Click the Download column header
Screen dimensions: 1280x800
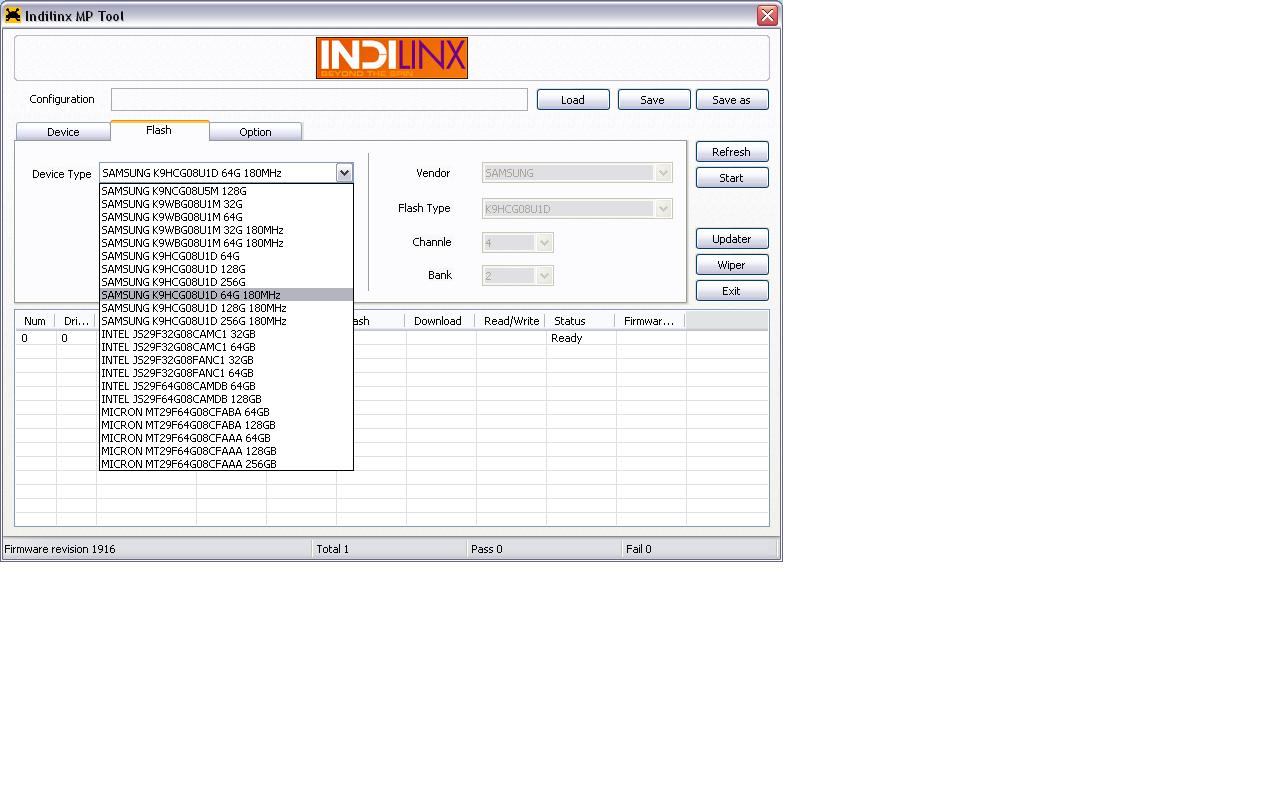pyautogui.click(x=440, y=321)
